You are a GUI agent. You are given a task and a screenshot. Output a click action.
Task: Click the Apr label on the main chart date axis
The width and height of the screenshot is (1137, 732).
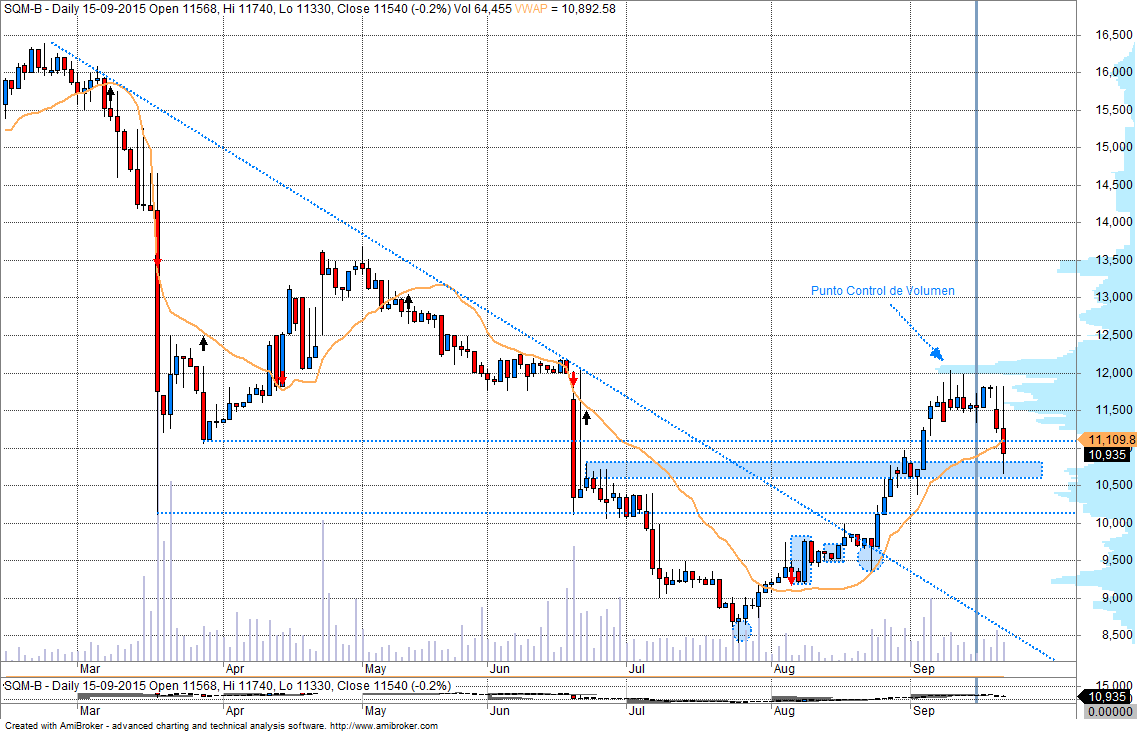click(x=235, y=669)
